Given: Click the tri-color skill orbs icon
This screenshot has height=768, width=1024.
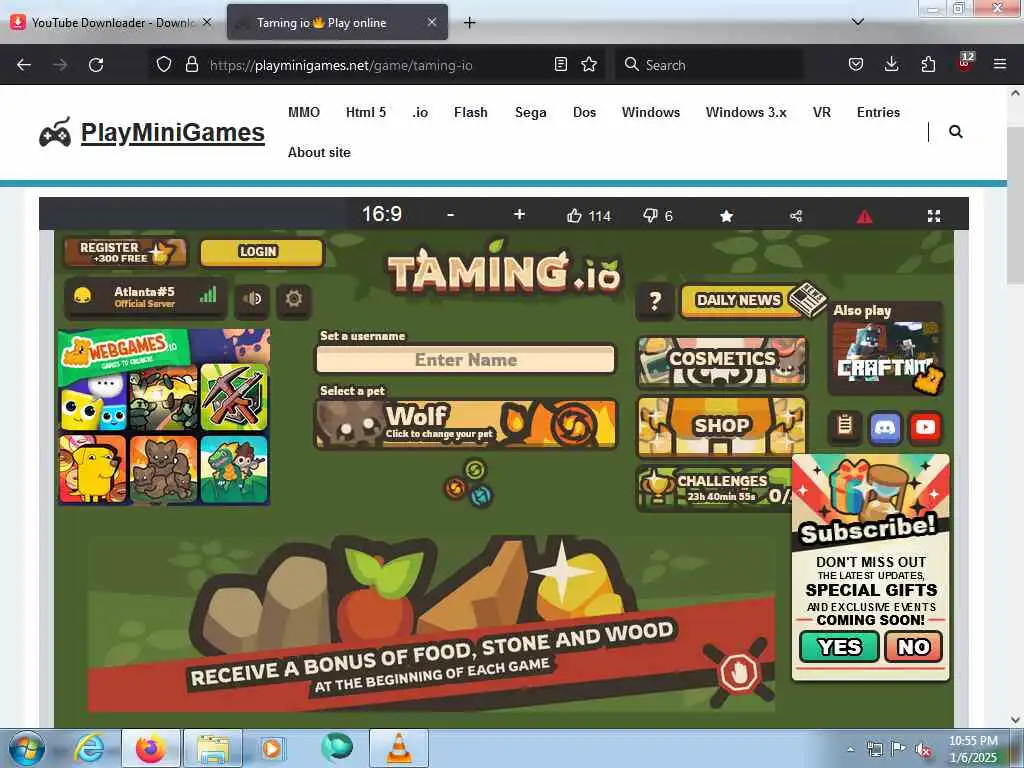Looking at the screenshot, I should coord(468,483).
